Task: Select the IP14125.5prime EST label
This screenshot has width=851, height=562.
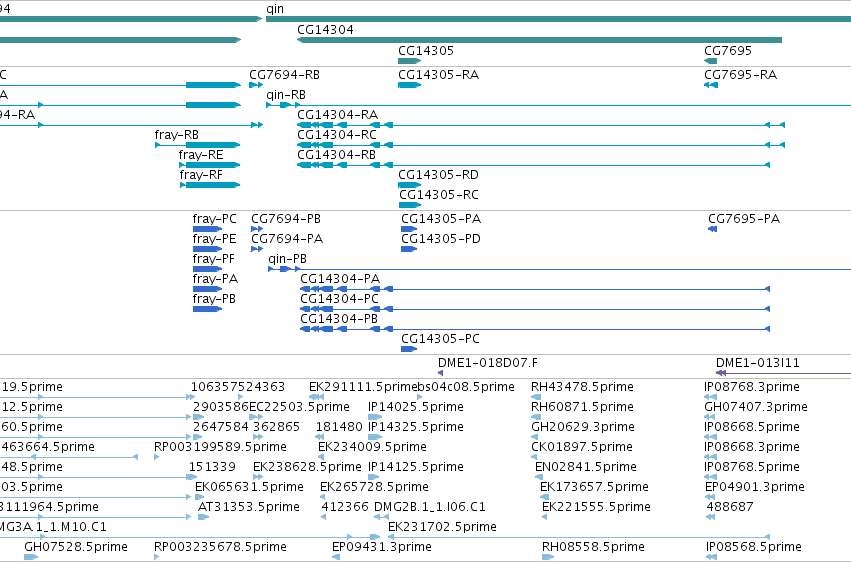Action: [x=416, y=468]
